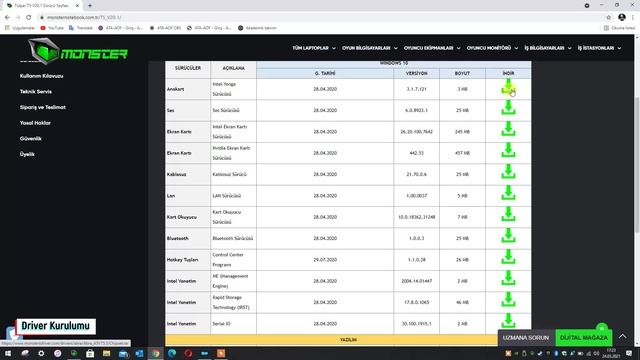Download the Bluetooth driver
The image size is (640, 360).
point(508,236)
